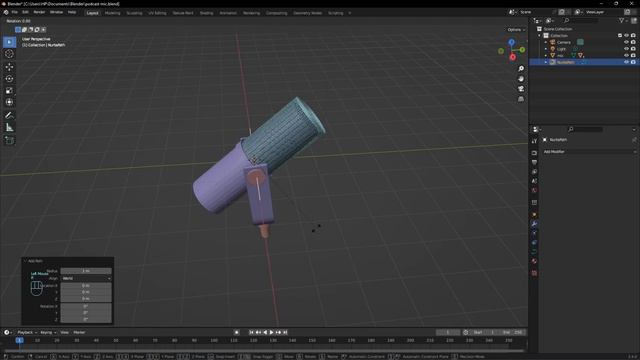Screen dimensions: 640x360
Task: Click the viewport zoom magnifier icon
Action: (x=521, y=69)
